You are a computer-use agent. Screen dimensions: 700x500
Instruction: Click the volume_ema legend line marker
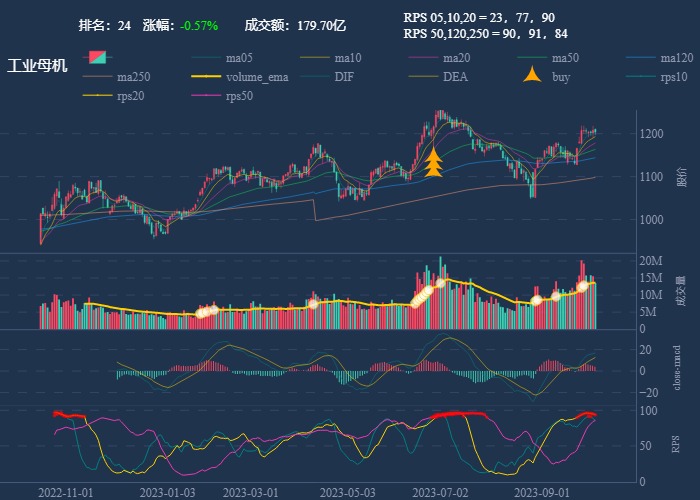click(206, 77)
